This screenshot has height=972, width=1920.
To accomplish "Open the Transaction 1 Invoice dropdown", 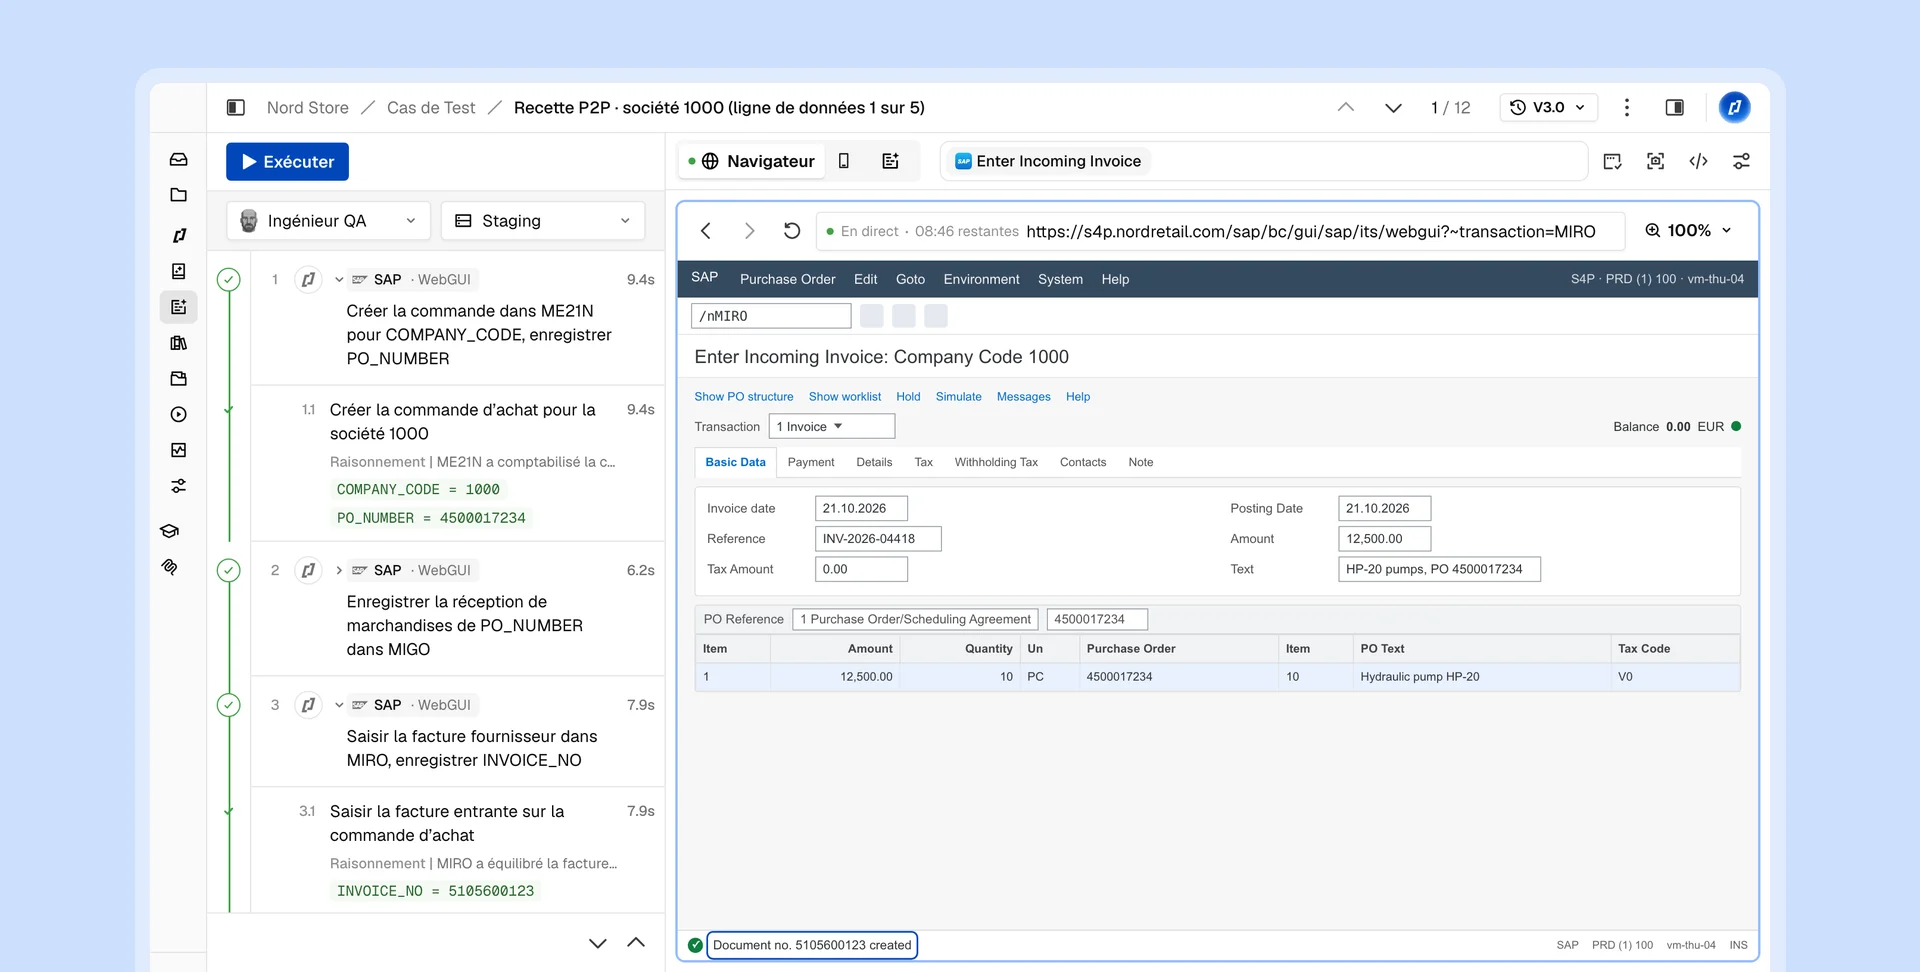I will [831, 427].
